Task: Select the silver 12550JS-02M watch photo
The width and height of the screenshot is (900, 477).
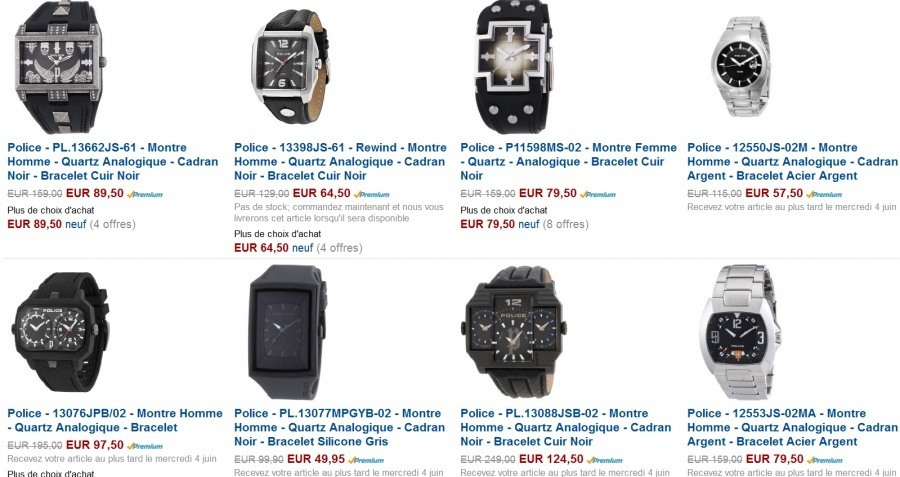Action: 741,66
